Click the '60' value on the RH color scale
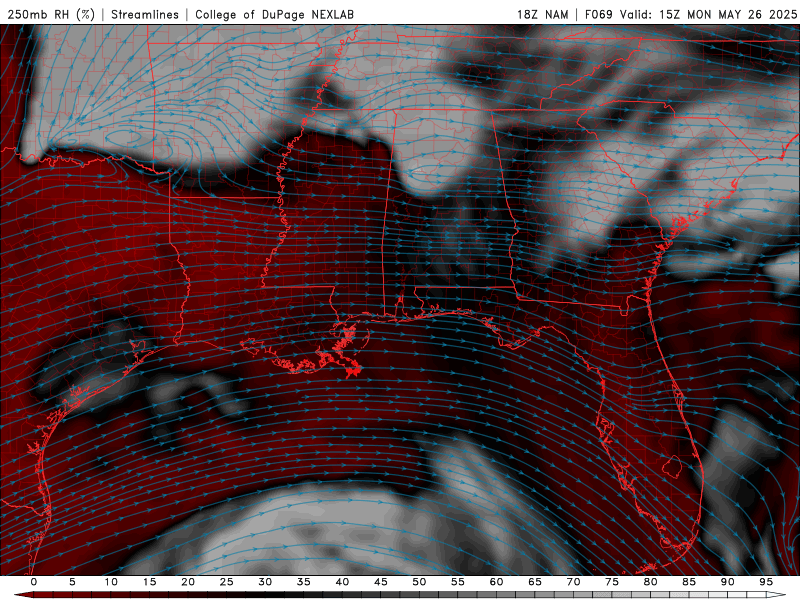This screenshot has height=600, width=800. (x=496, y=582)
